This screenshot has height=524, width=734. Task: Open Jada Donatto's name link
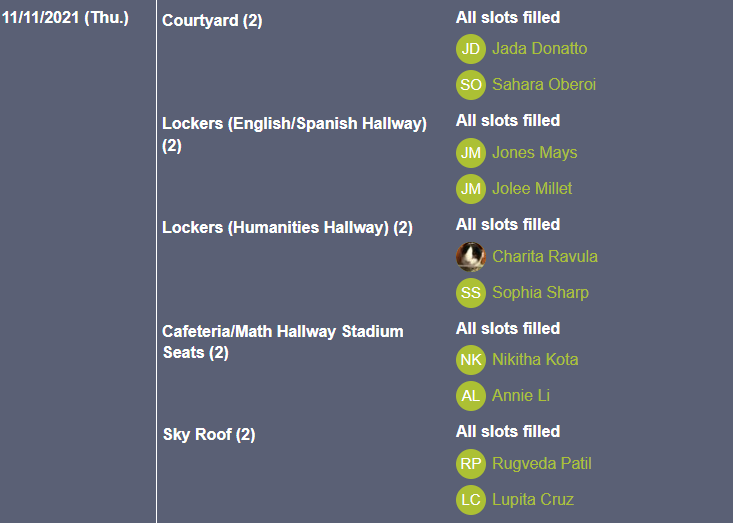(x=539, y=49)
